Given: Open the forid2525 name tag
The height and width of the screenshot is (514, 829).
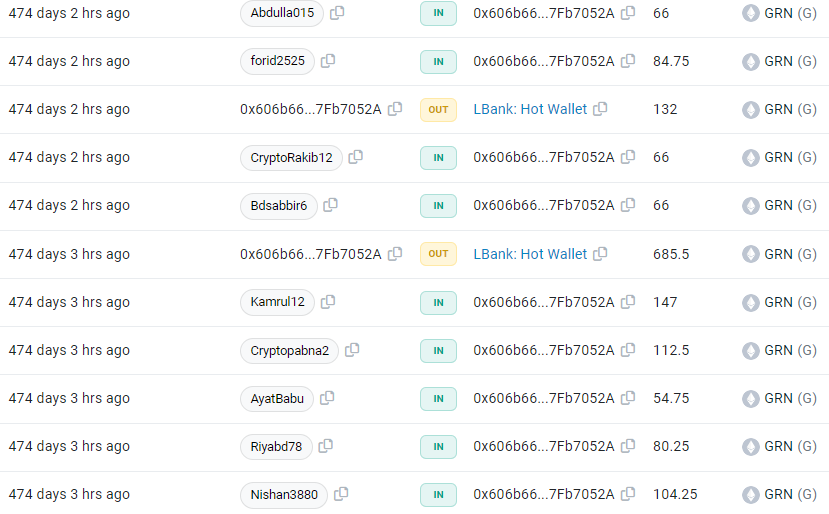Looking at the screenshot, I should pyautogui.click(x=278, y=61).
